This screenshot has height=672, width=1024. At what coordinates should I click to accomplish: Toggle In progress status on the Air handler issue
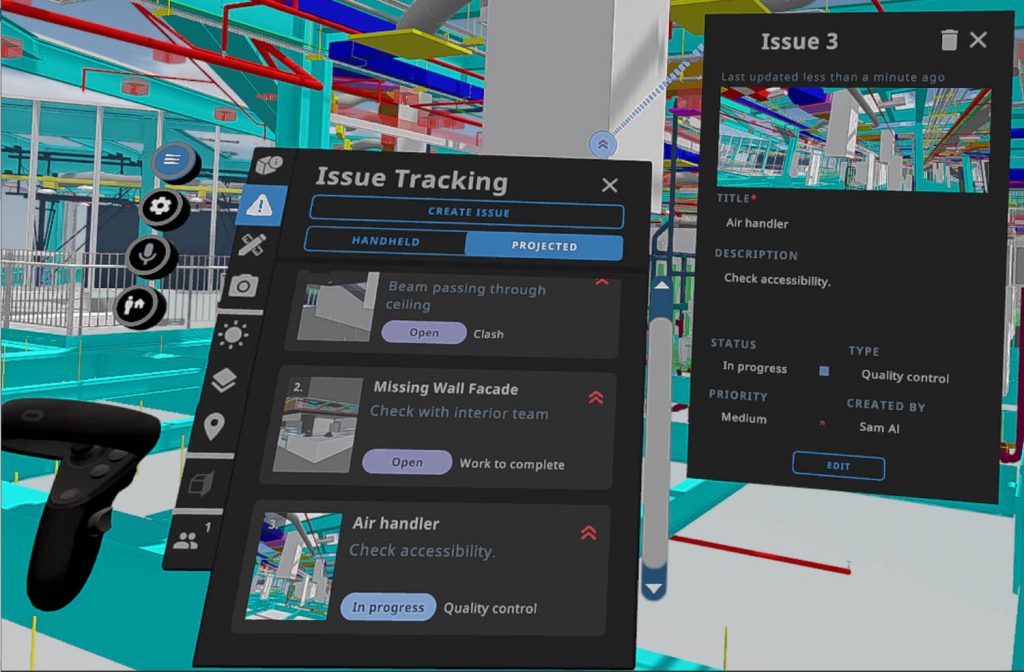(x=388, y=607)
